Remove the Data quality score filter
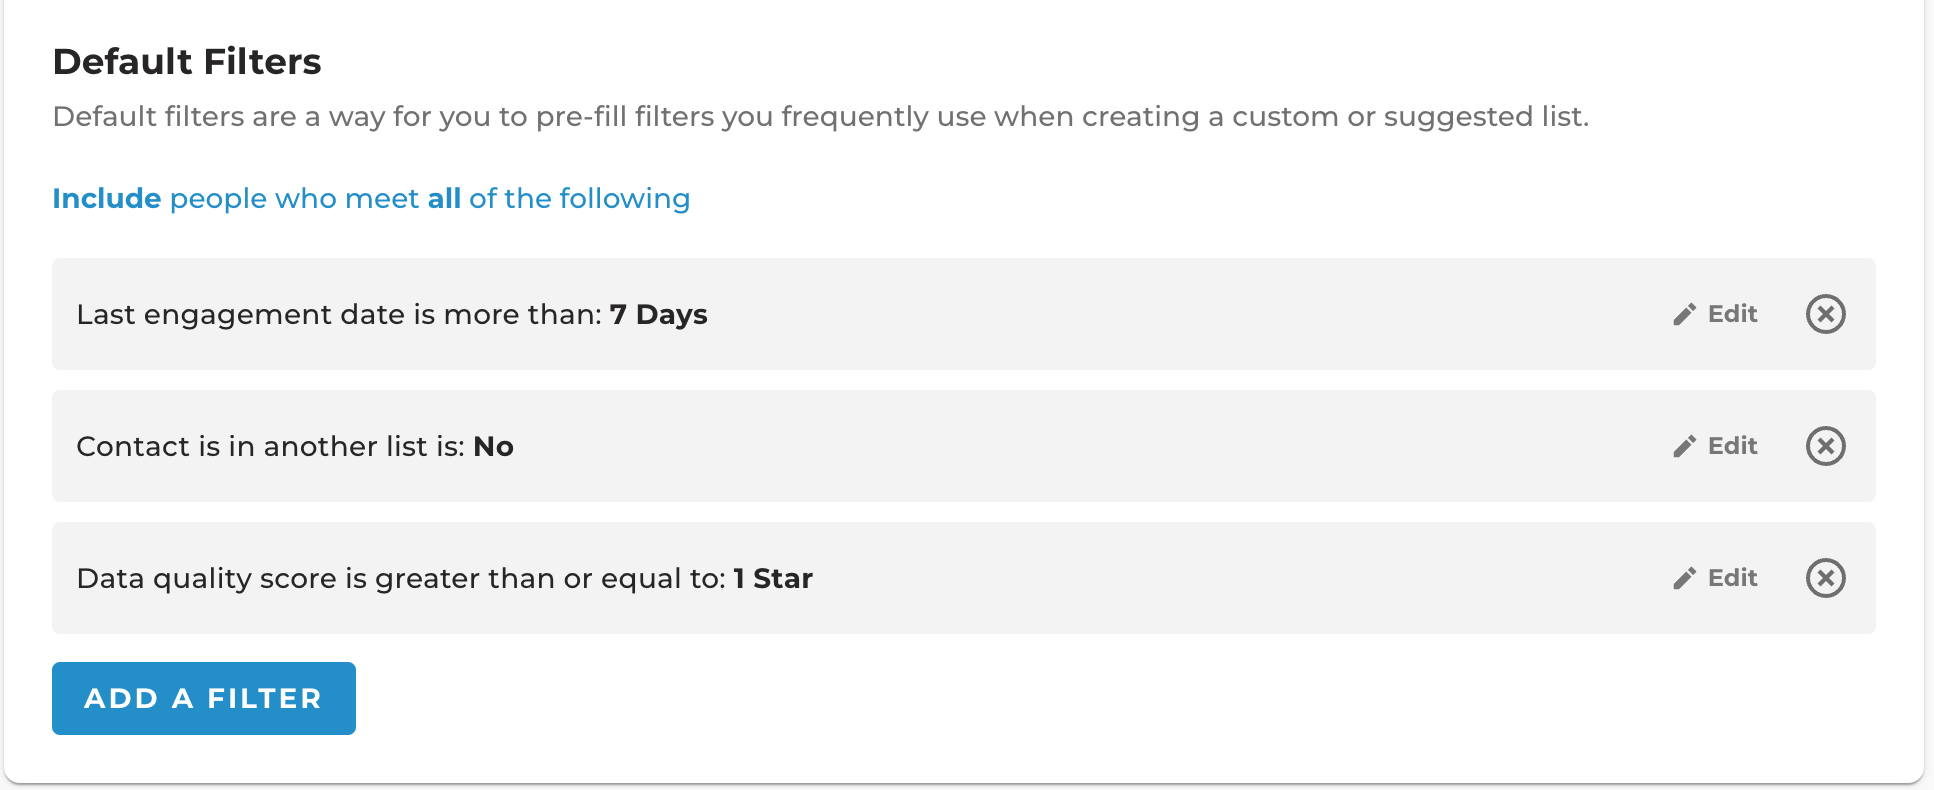The height and width of the screenshot is (790, 1934). click(1825, 578)
